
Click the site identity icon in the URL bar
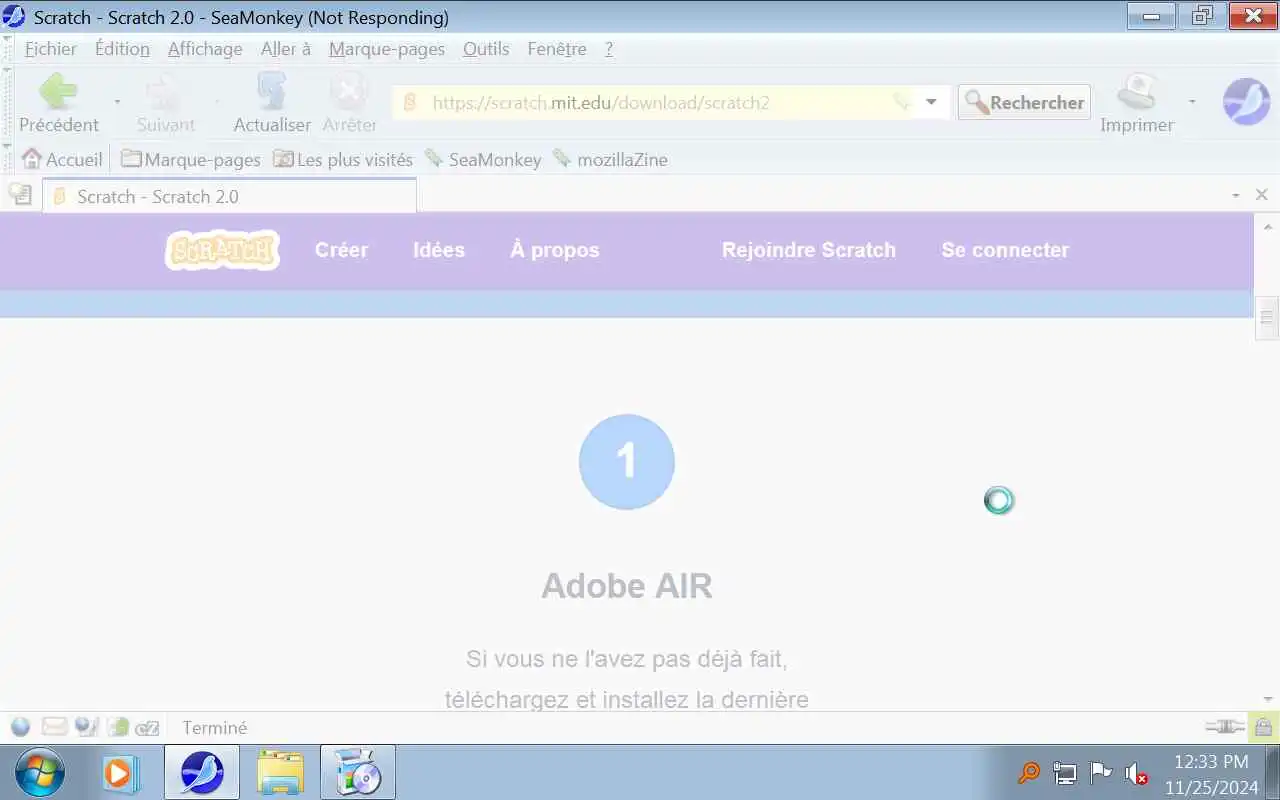point(409,102)
